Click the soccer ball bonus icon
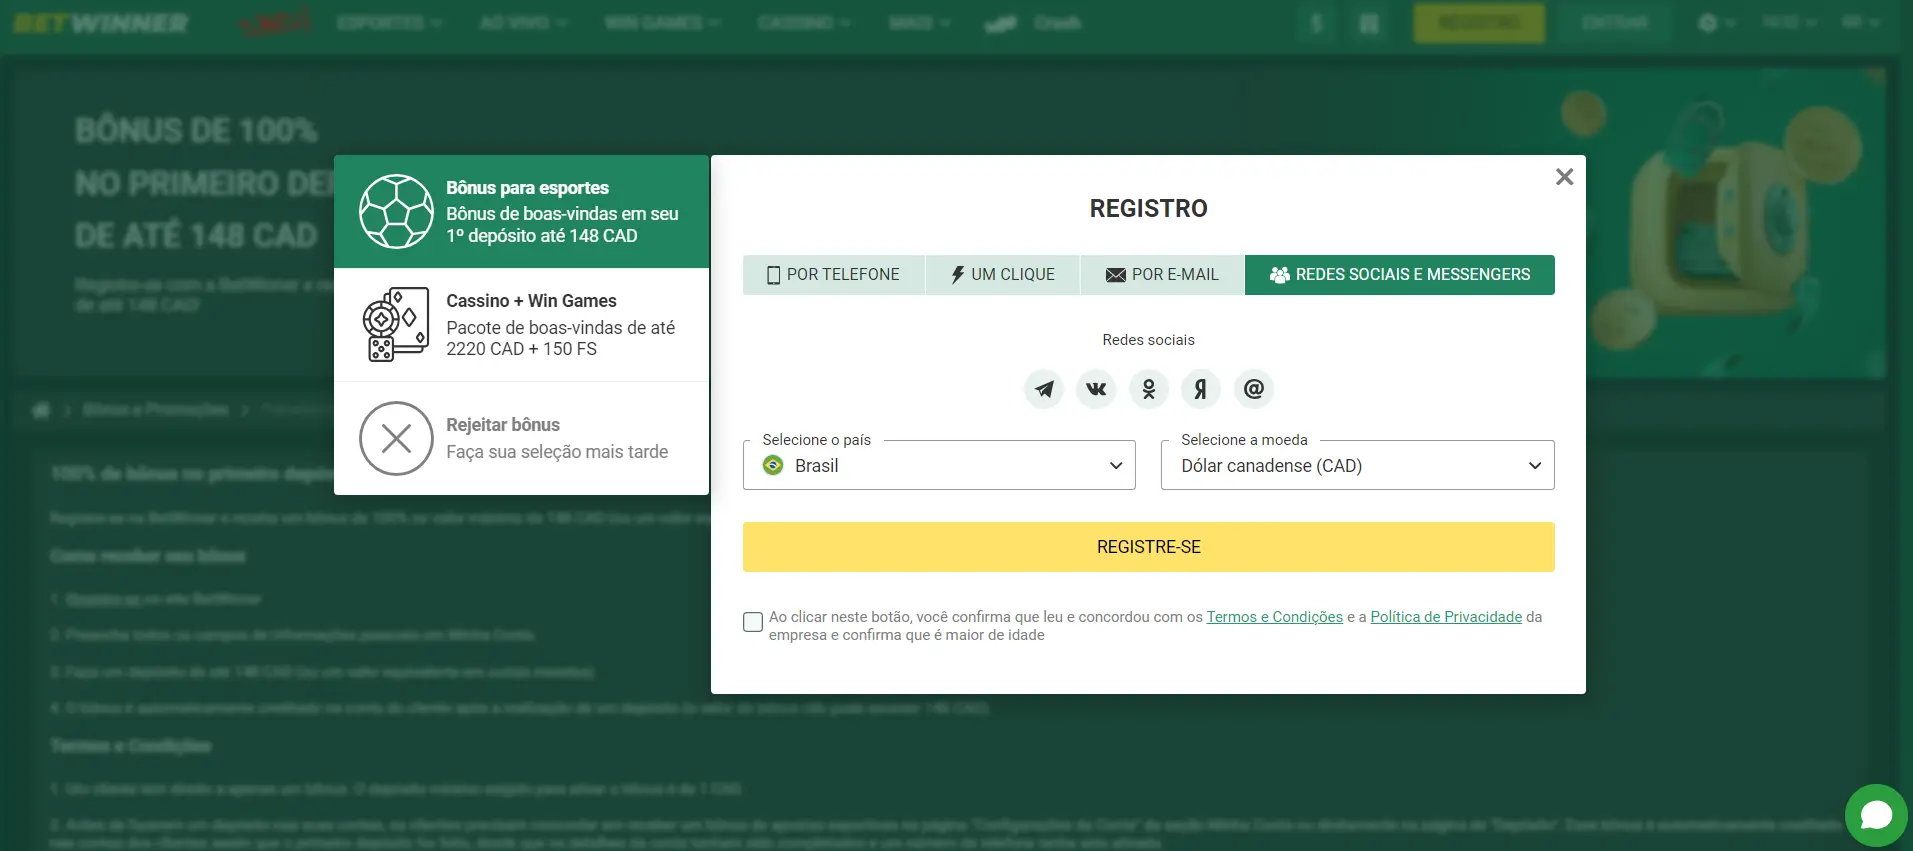Image resolution: width=1913 pixels, height=851 pixels. tap(396, 211)
